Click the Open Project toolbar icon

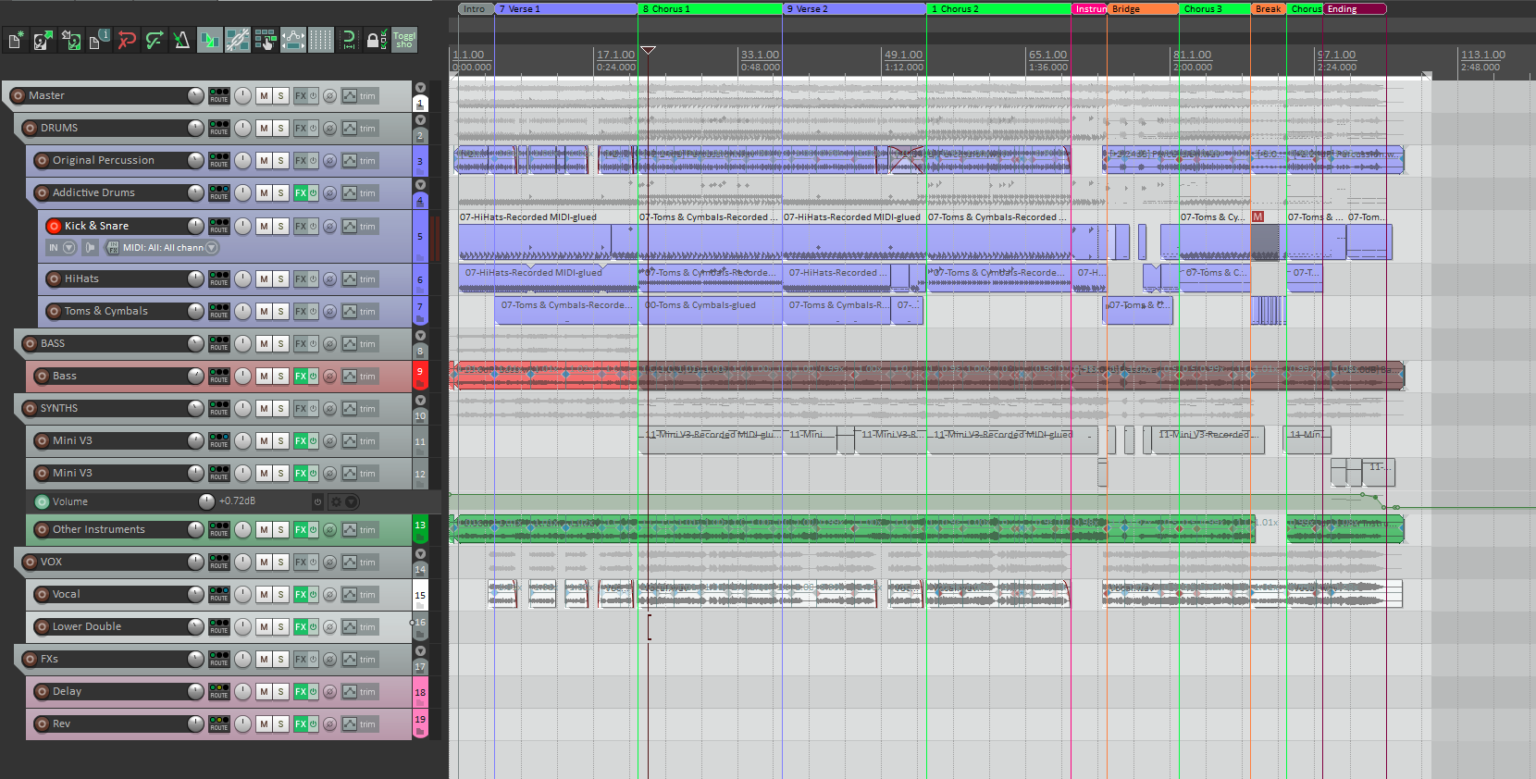coord(43,41)
